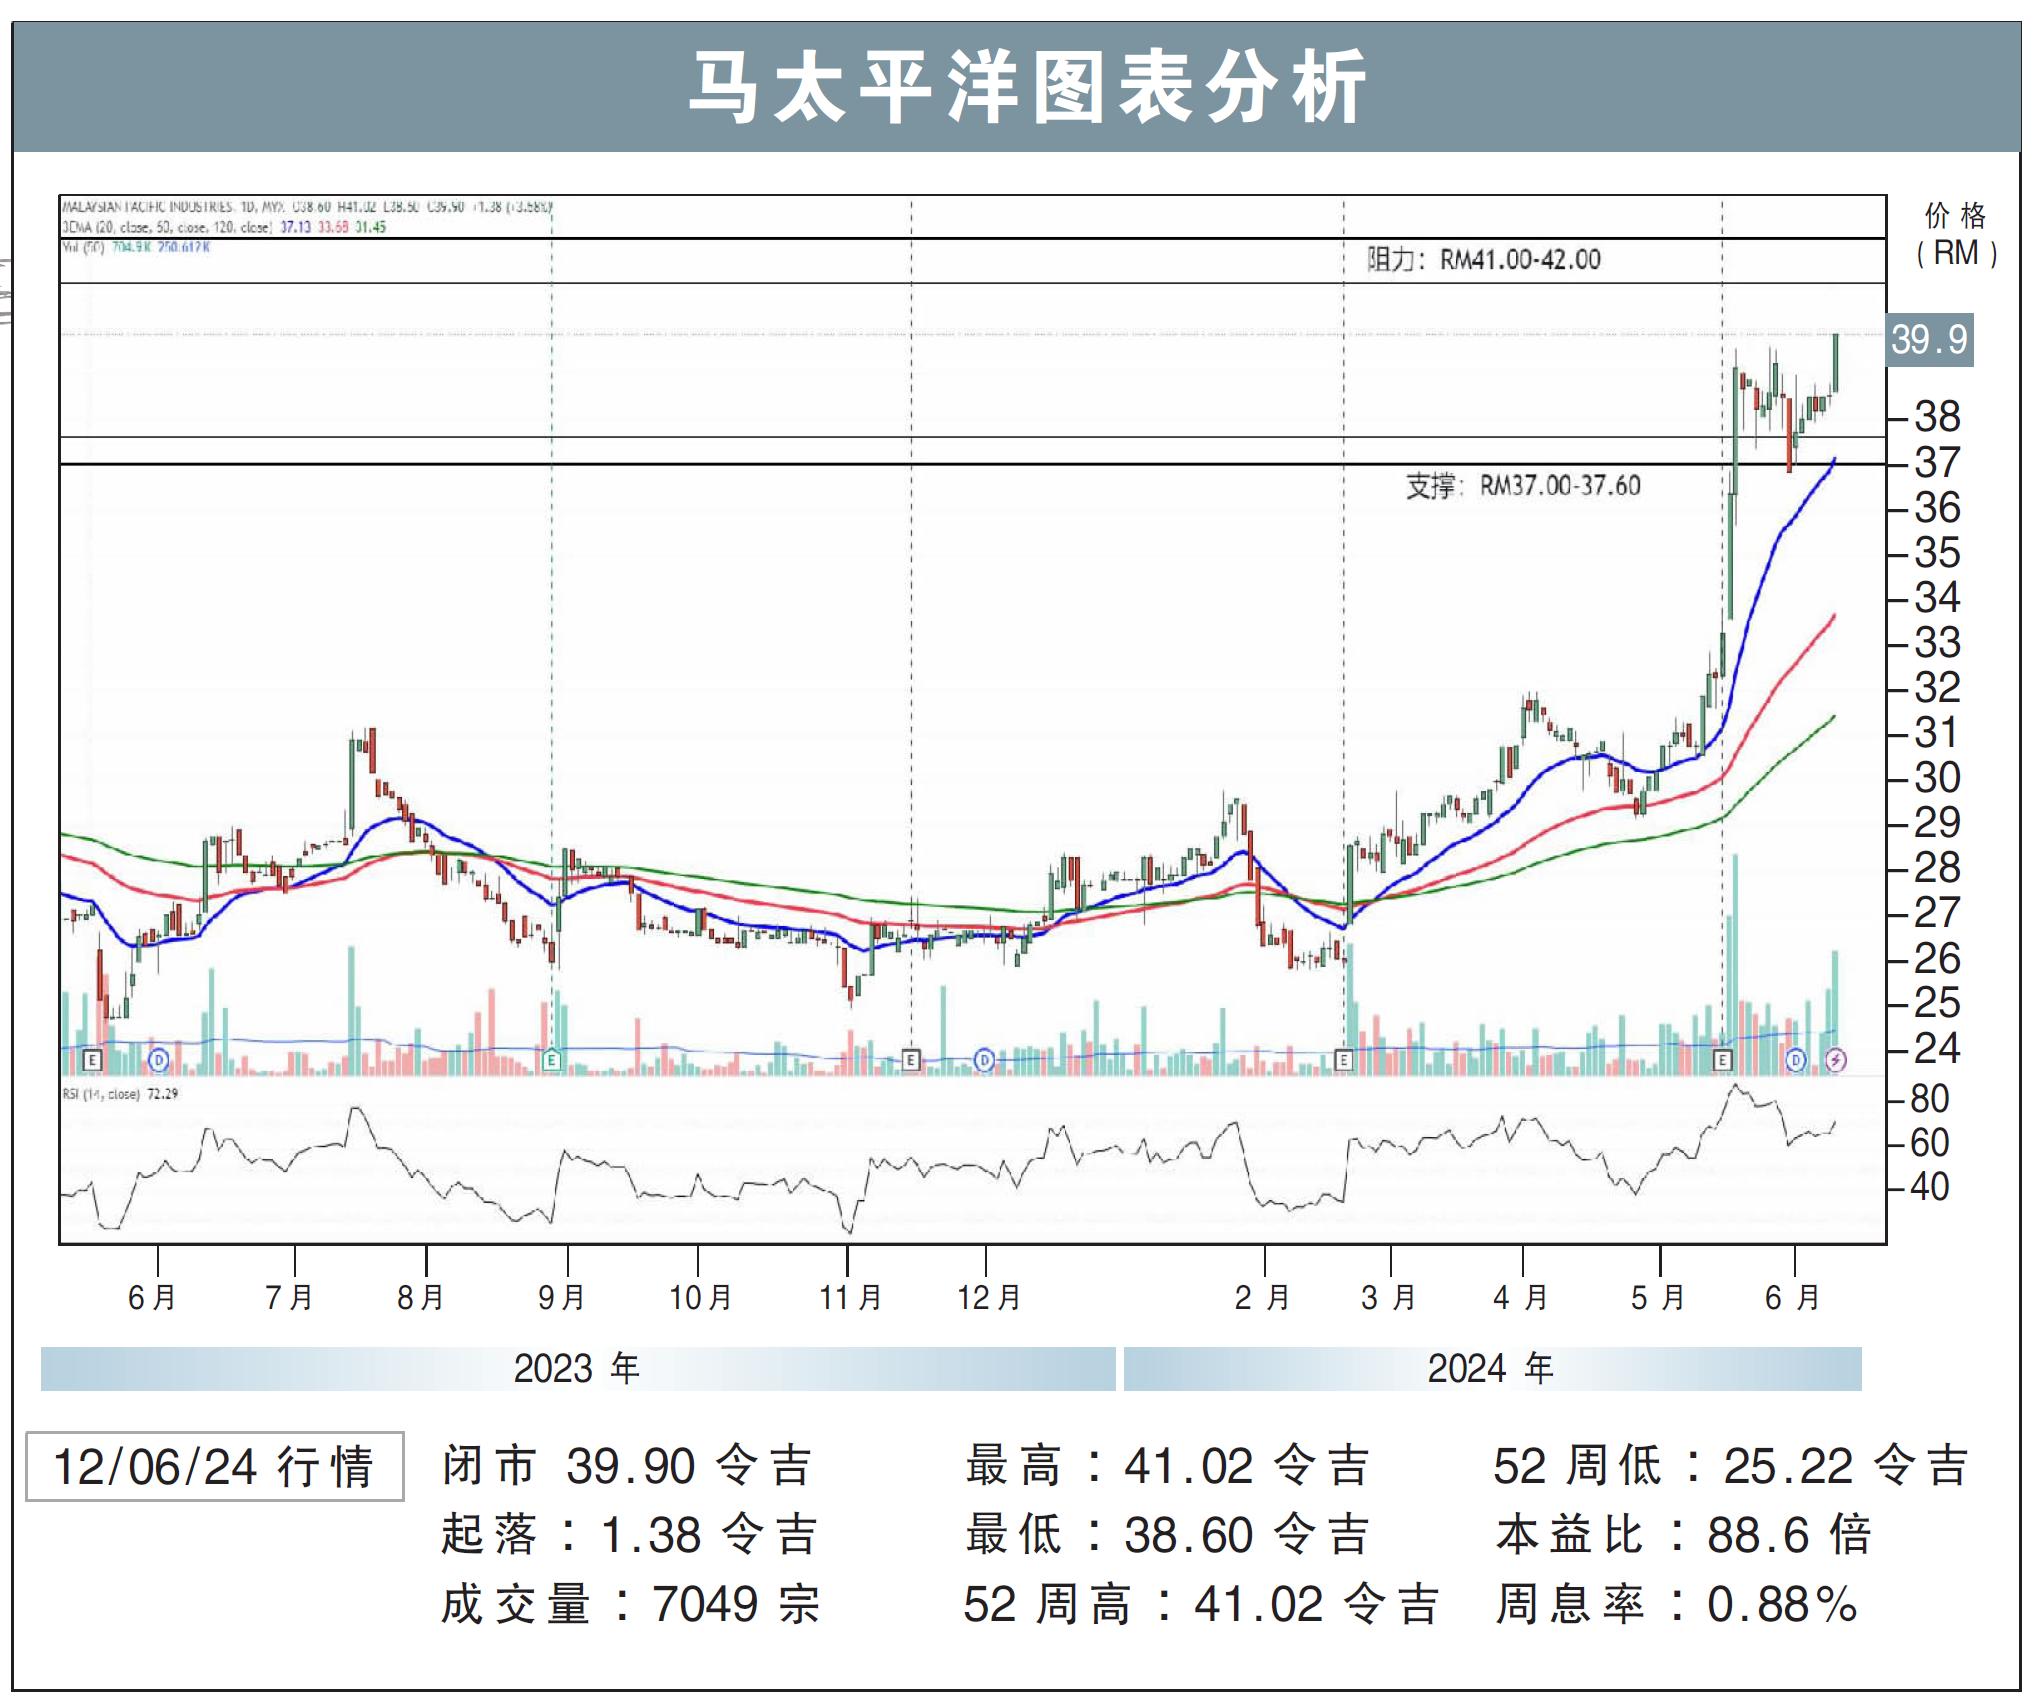The width and height of the screenshot is (2037, 1706).
Task: Click the 阻力: RM41.00-42.00 resistance label
Action: click(x=1484, y=260)
